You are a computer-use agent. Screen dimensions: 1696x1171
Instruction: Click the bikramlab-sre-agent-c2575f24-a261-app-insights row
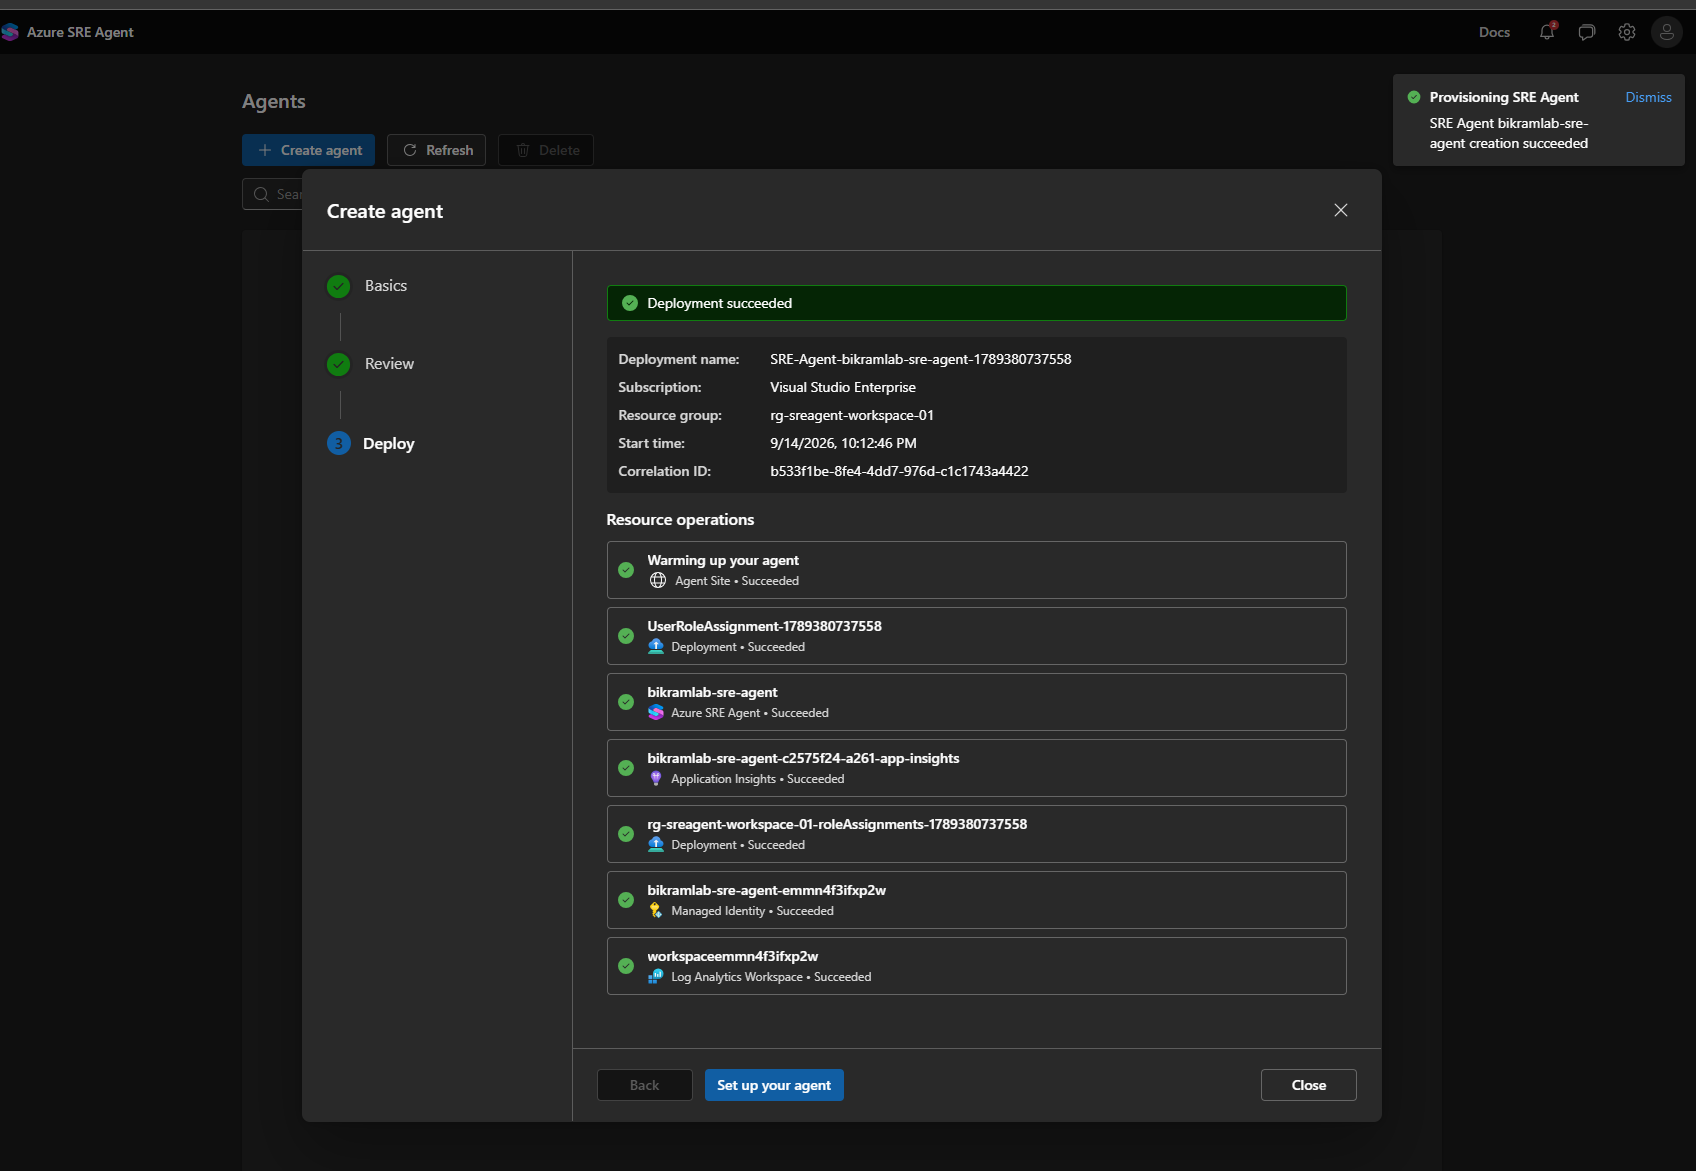(976, 768)
